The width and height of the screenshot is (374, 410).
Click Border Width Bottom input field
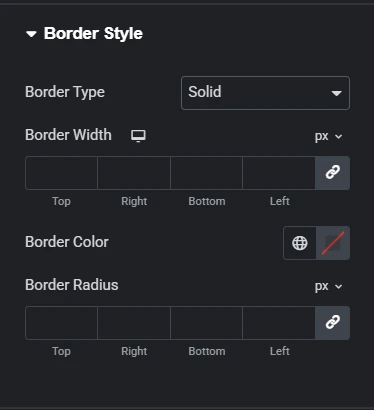[x=206, y=173]
